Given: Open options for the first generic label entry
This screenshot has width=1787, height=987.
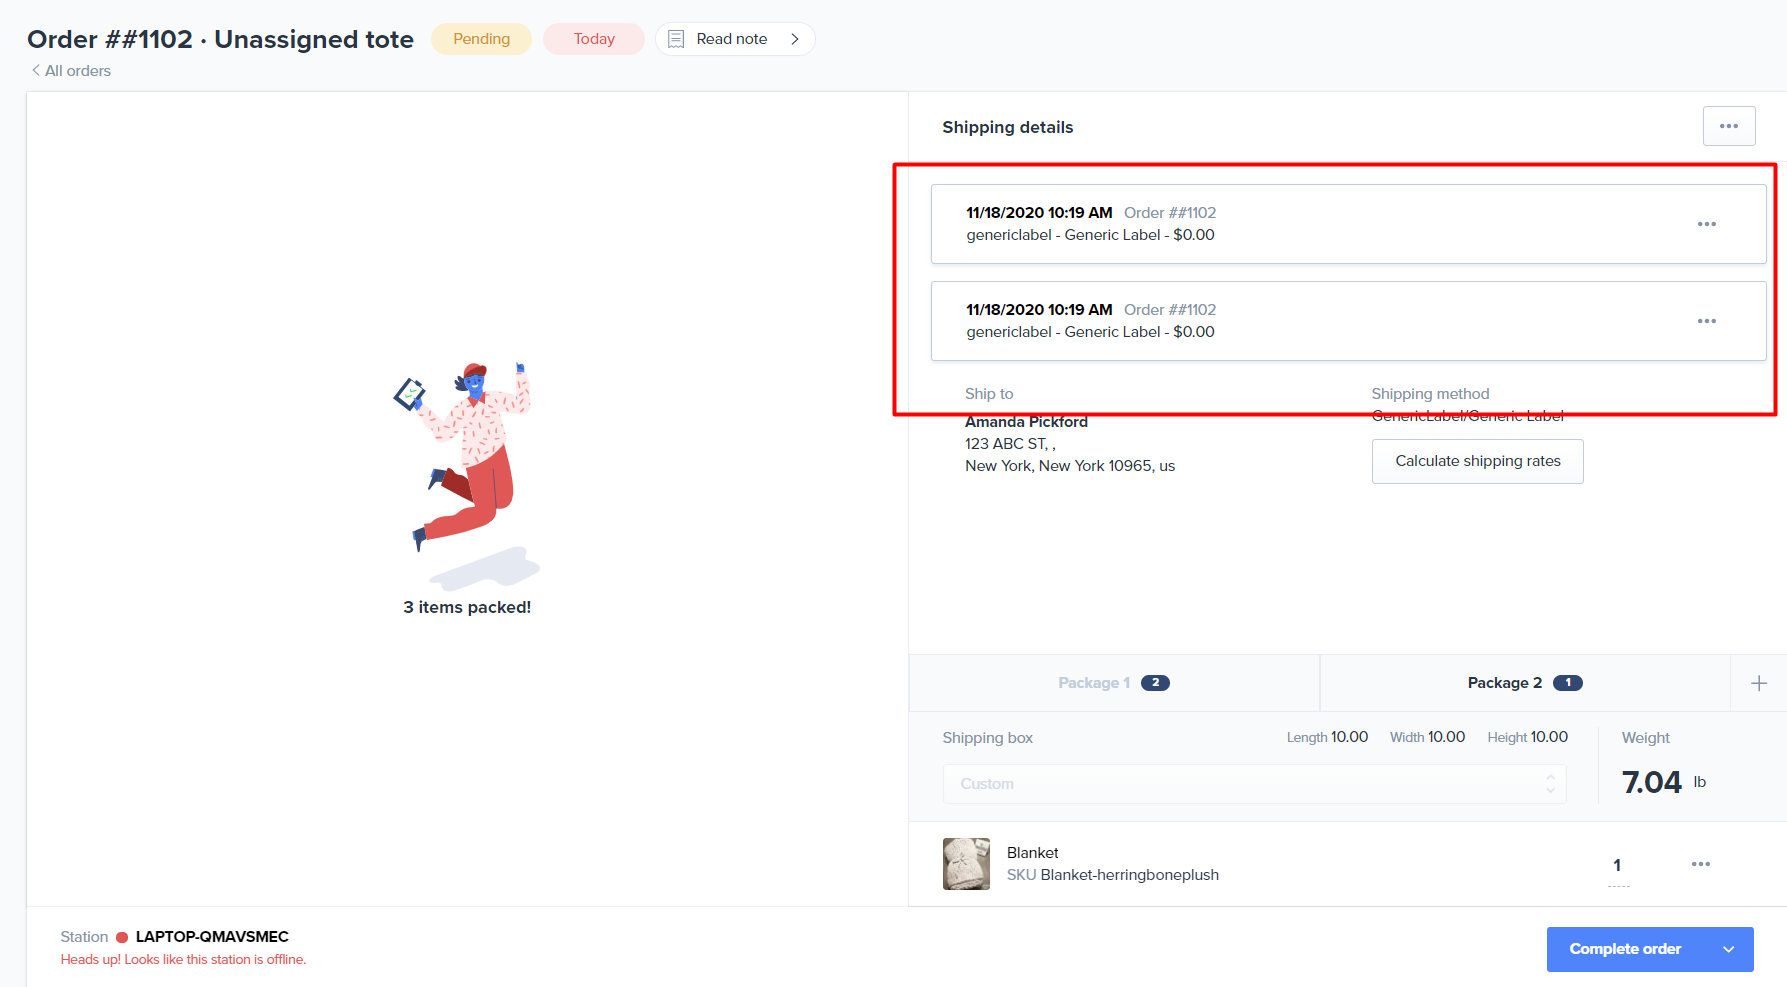Looking at the screenshot, I should point(1706,224).
